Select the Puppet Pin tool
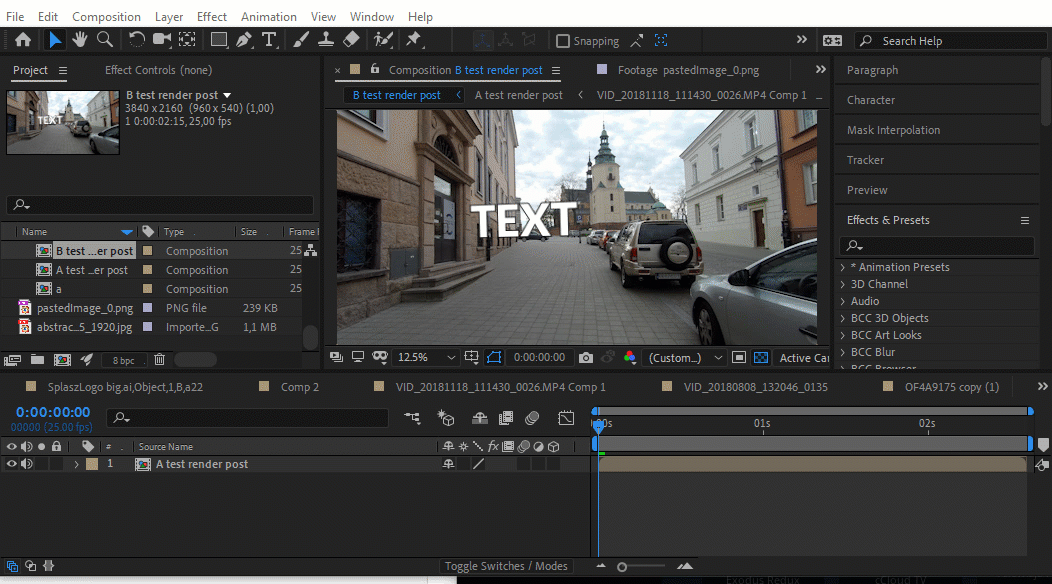This screenshot has width=1052, height=584. coord(413,40)
